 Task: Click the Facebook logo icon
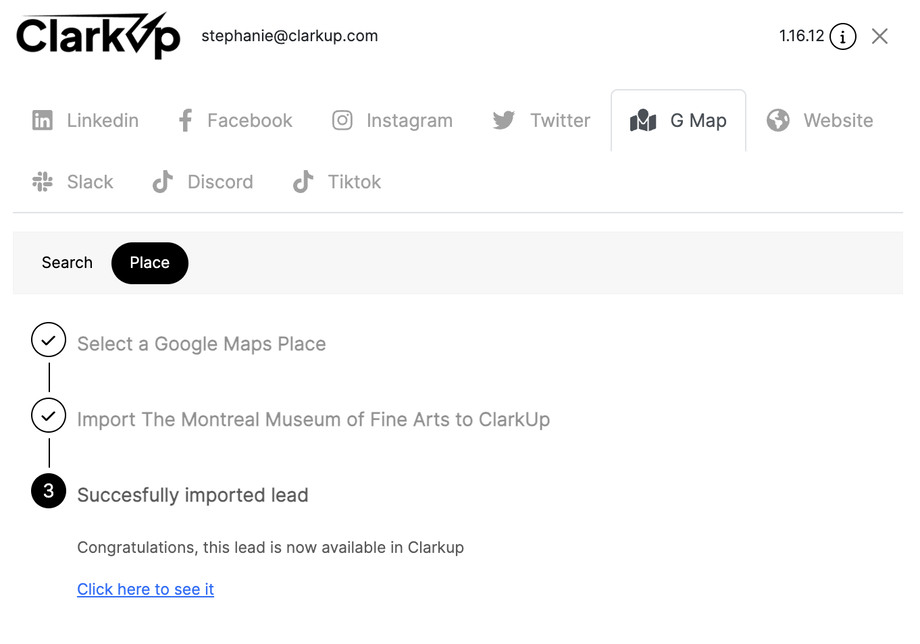[185, 121]
